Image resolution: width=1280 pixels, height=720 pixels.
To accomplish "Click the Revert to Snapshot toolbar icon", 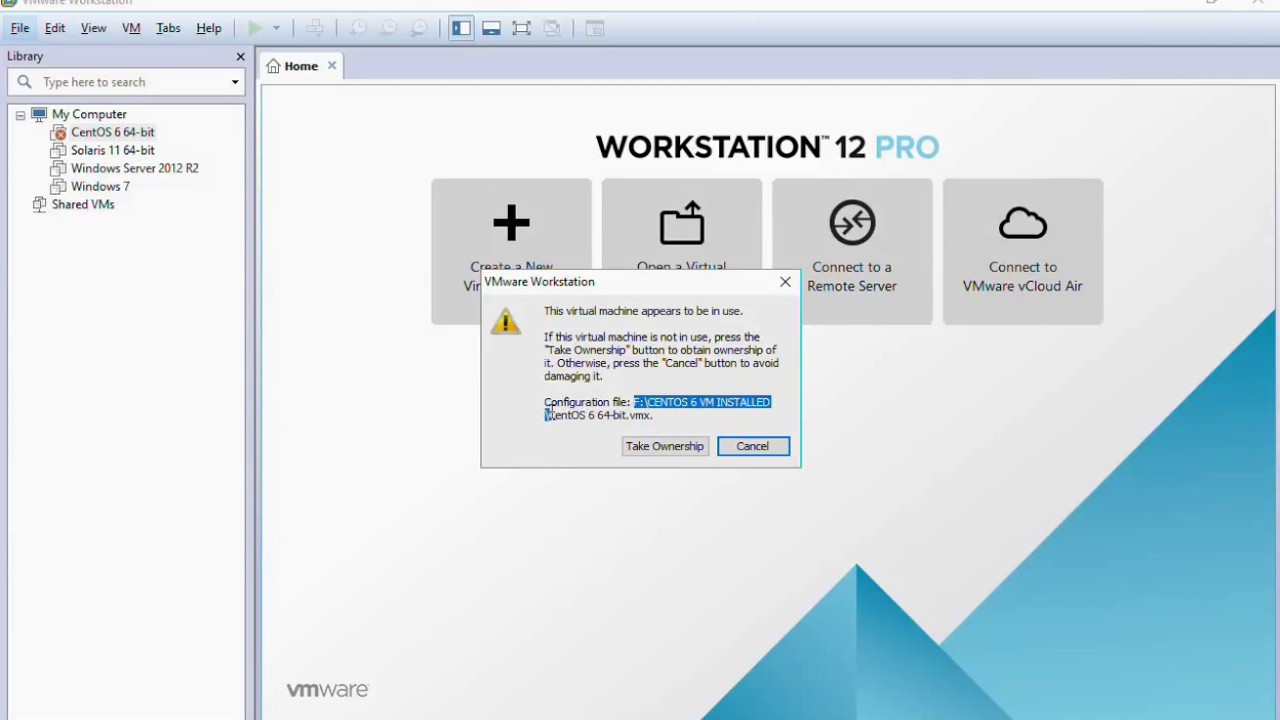I will pos(389,28).
